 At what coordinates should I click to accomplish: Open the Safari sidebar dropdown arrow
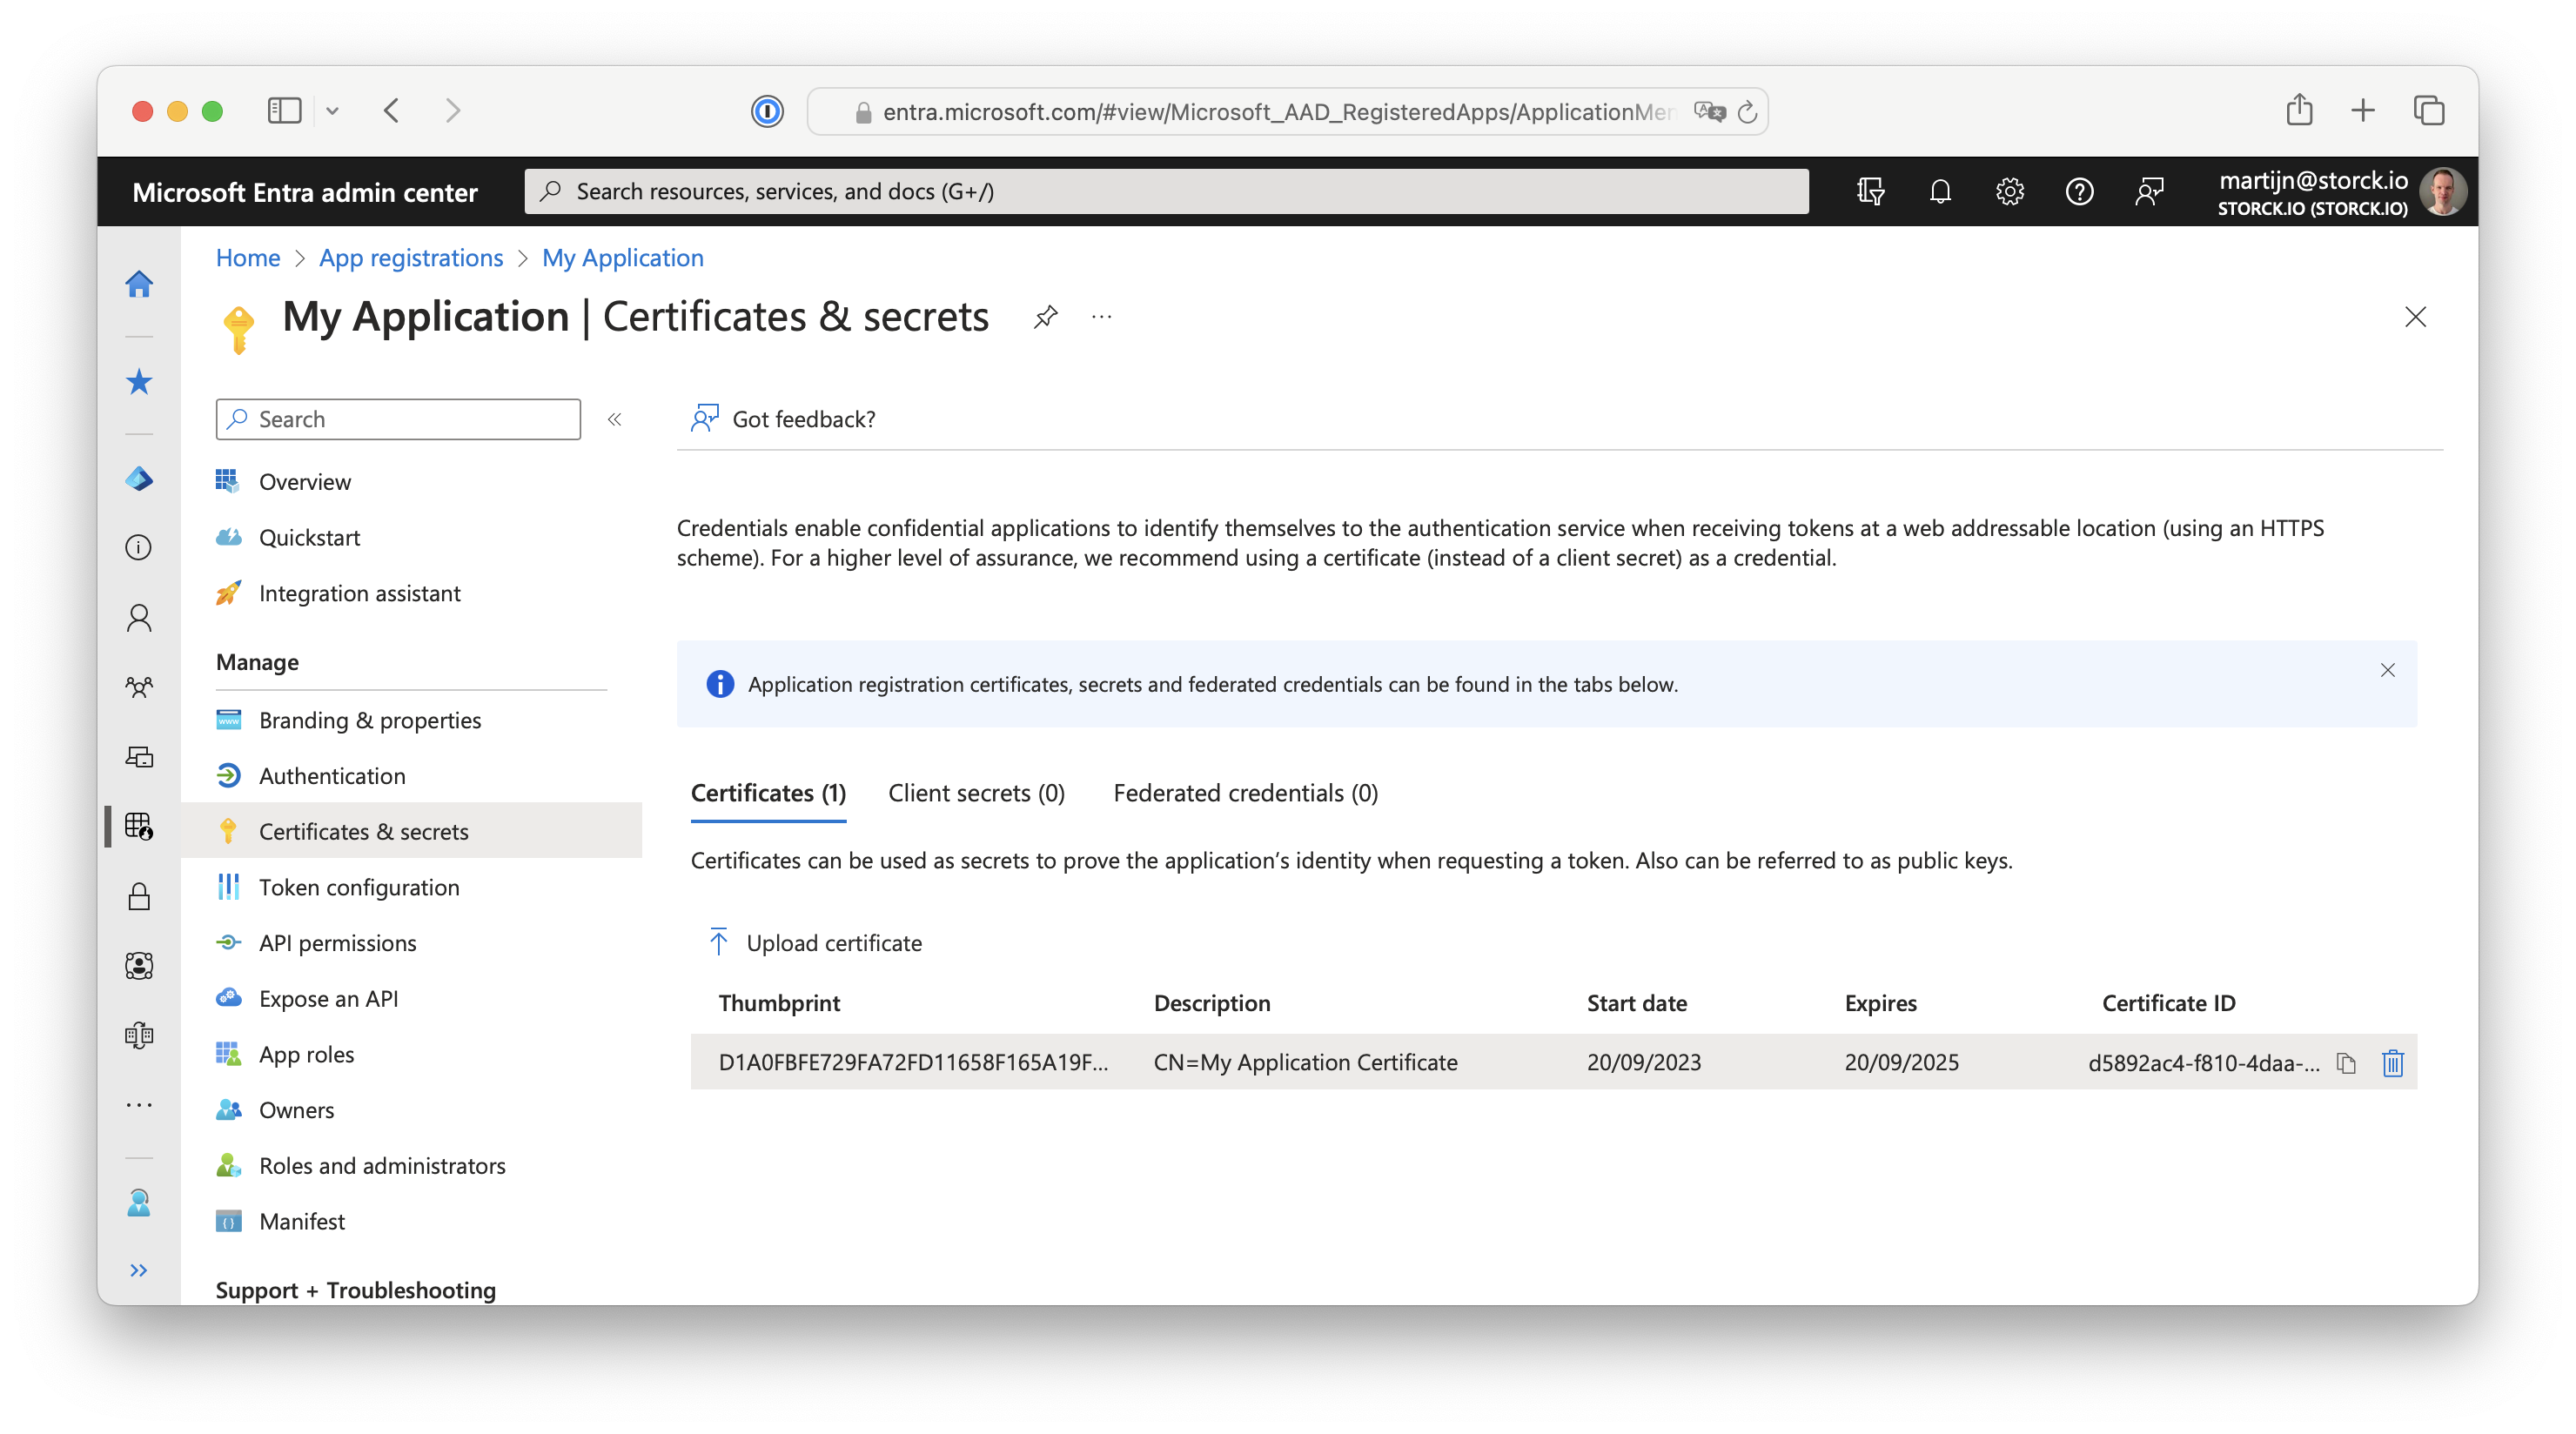coord(333,111)
